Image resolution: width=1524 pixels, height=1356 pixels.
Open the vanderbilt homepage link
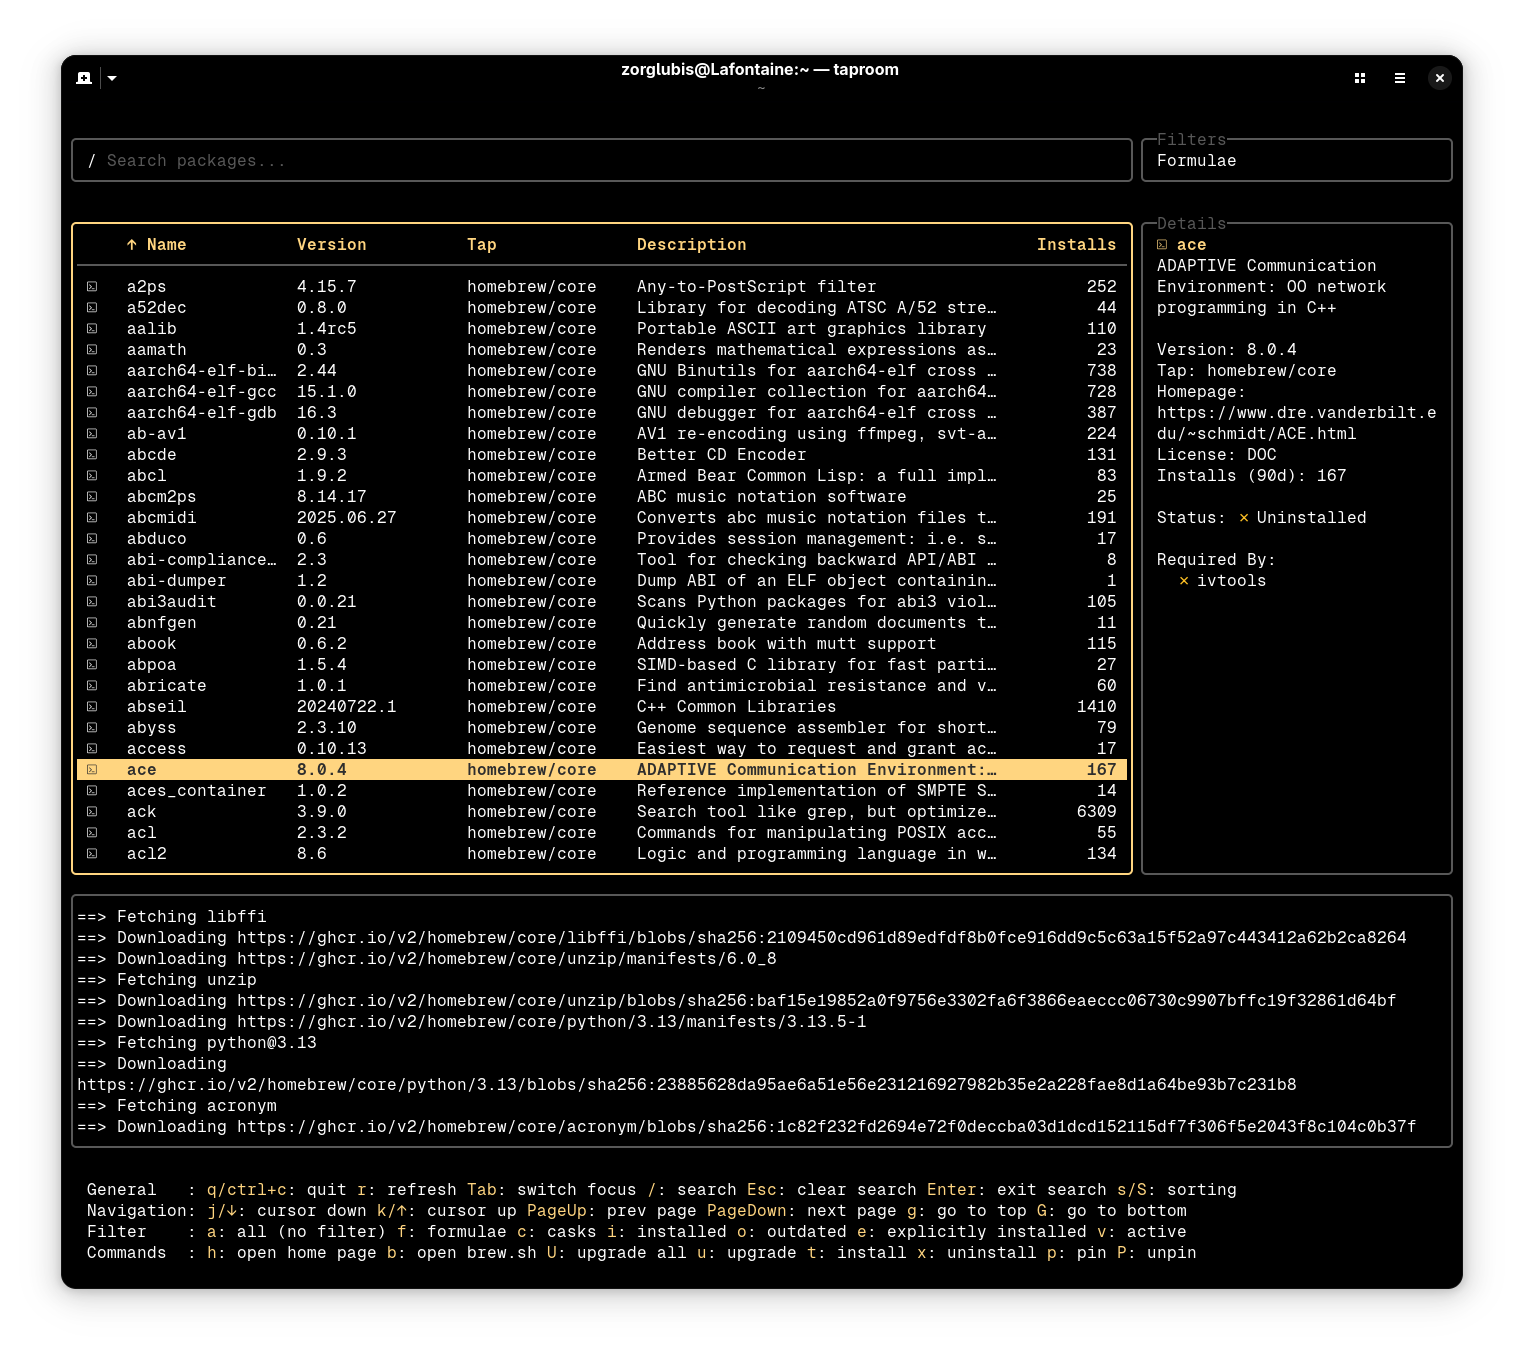pyautogui.click(x=1296, y=413)
